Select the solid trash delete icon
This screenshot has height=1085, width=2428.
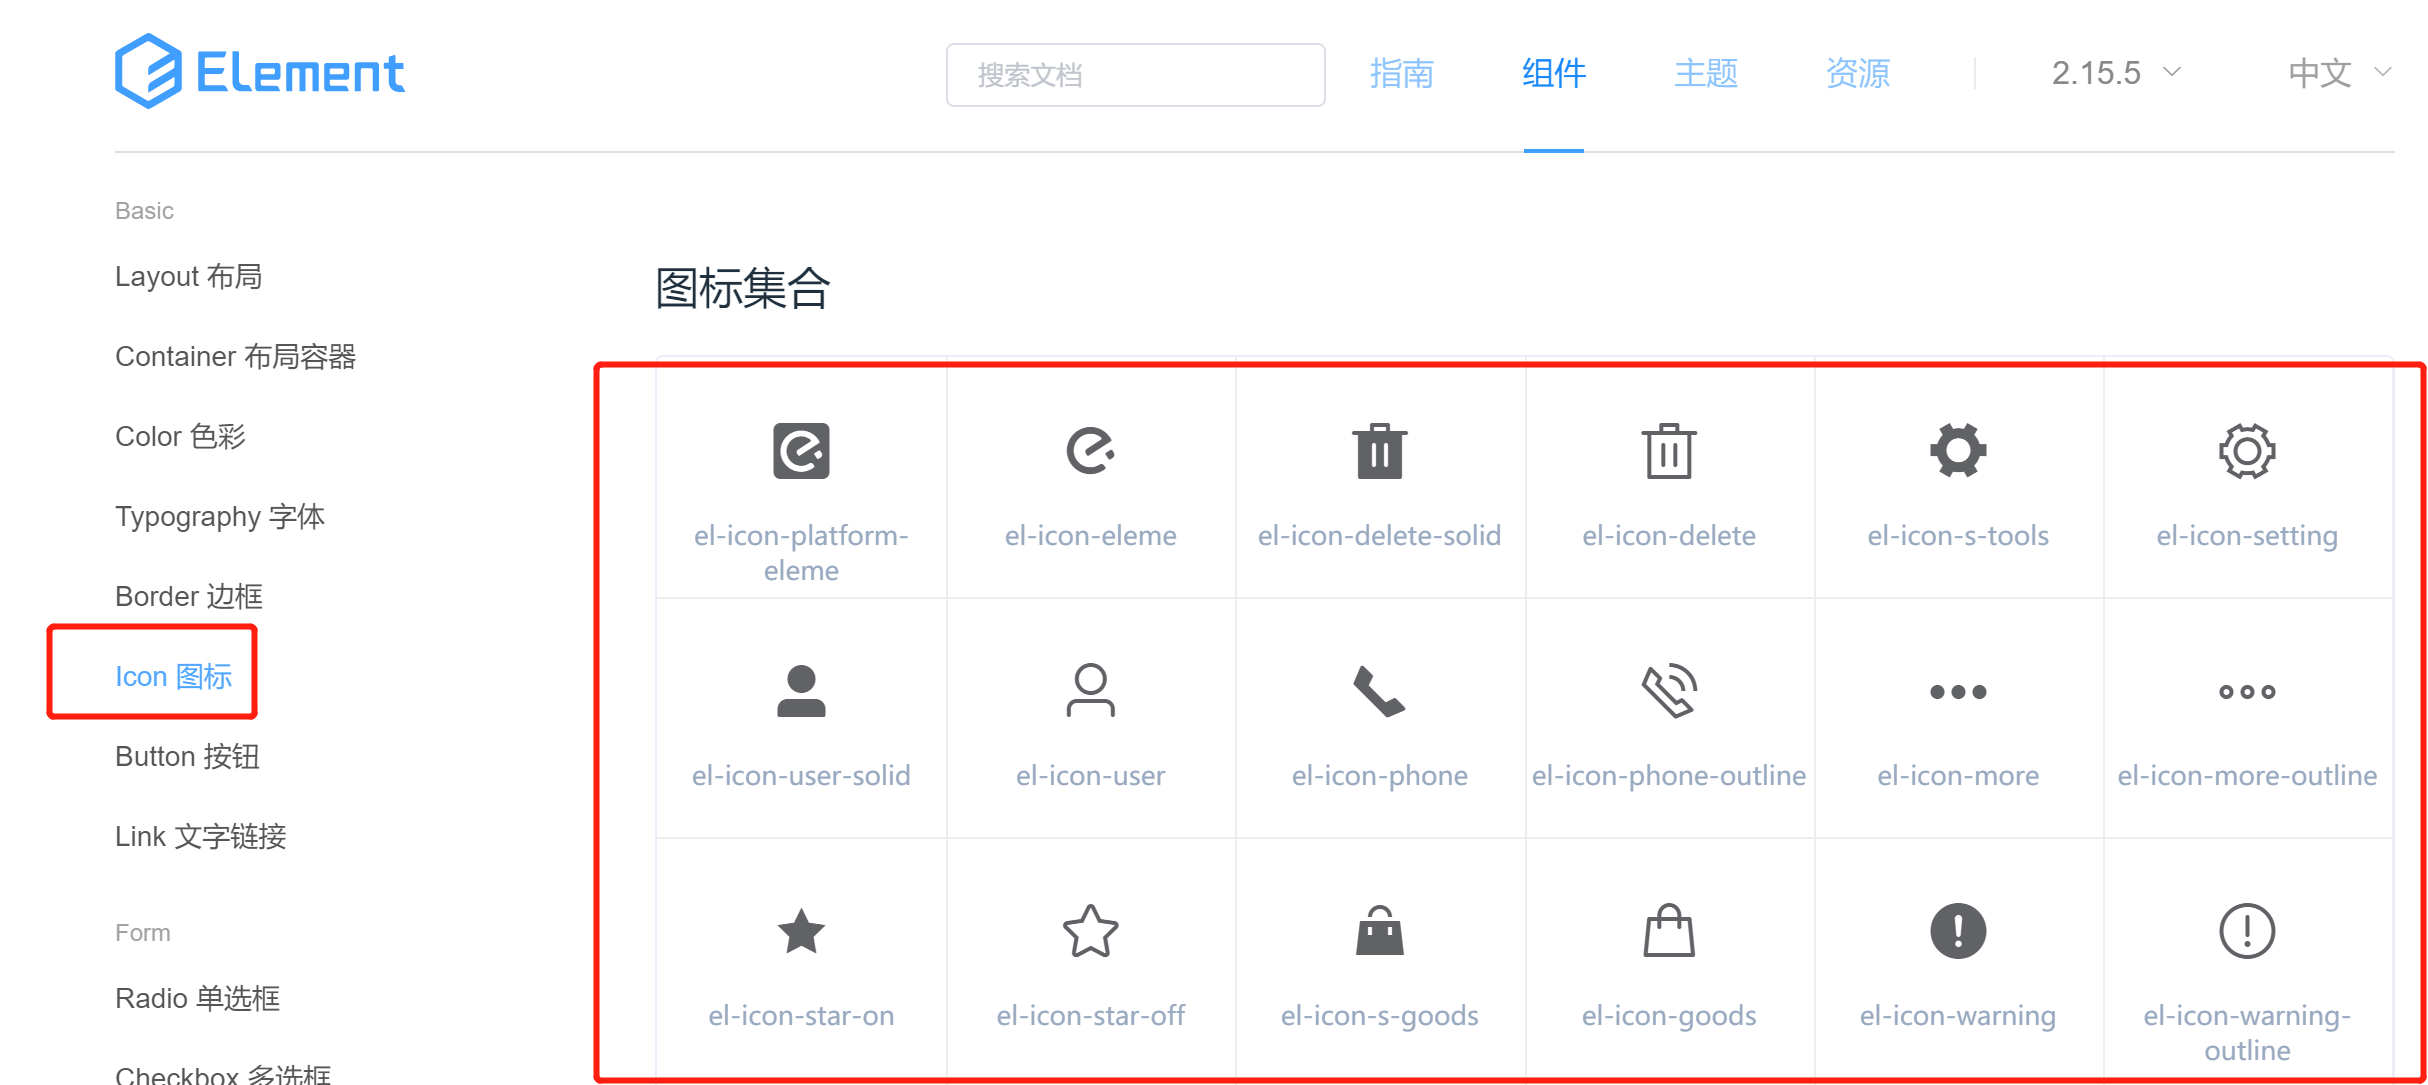[1379, 451]
